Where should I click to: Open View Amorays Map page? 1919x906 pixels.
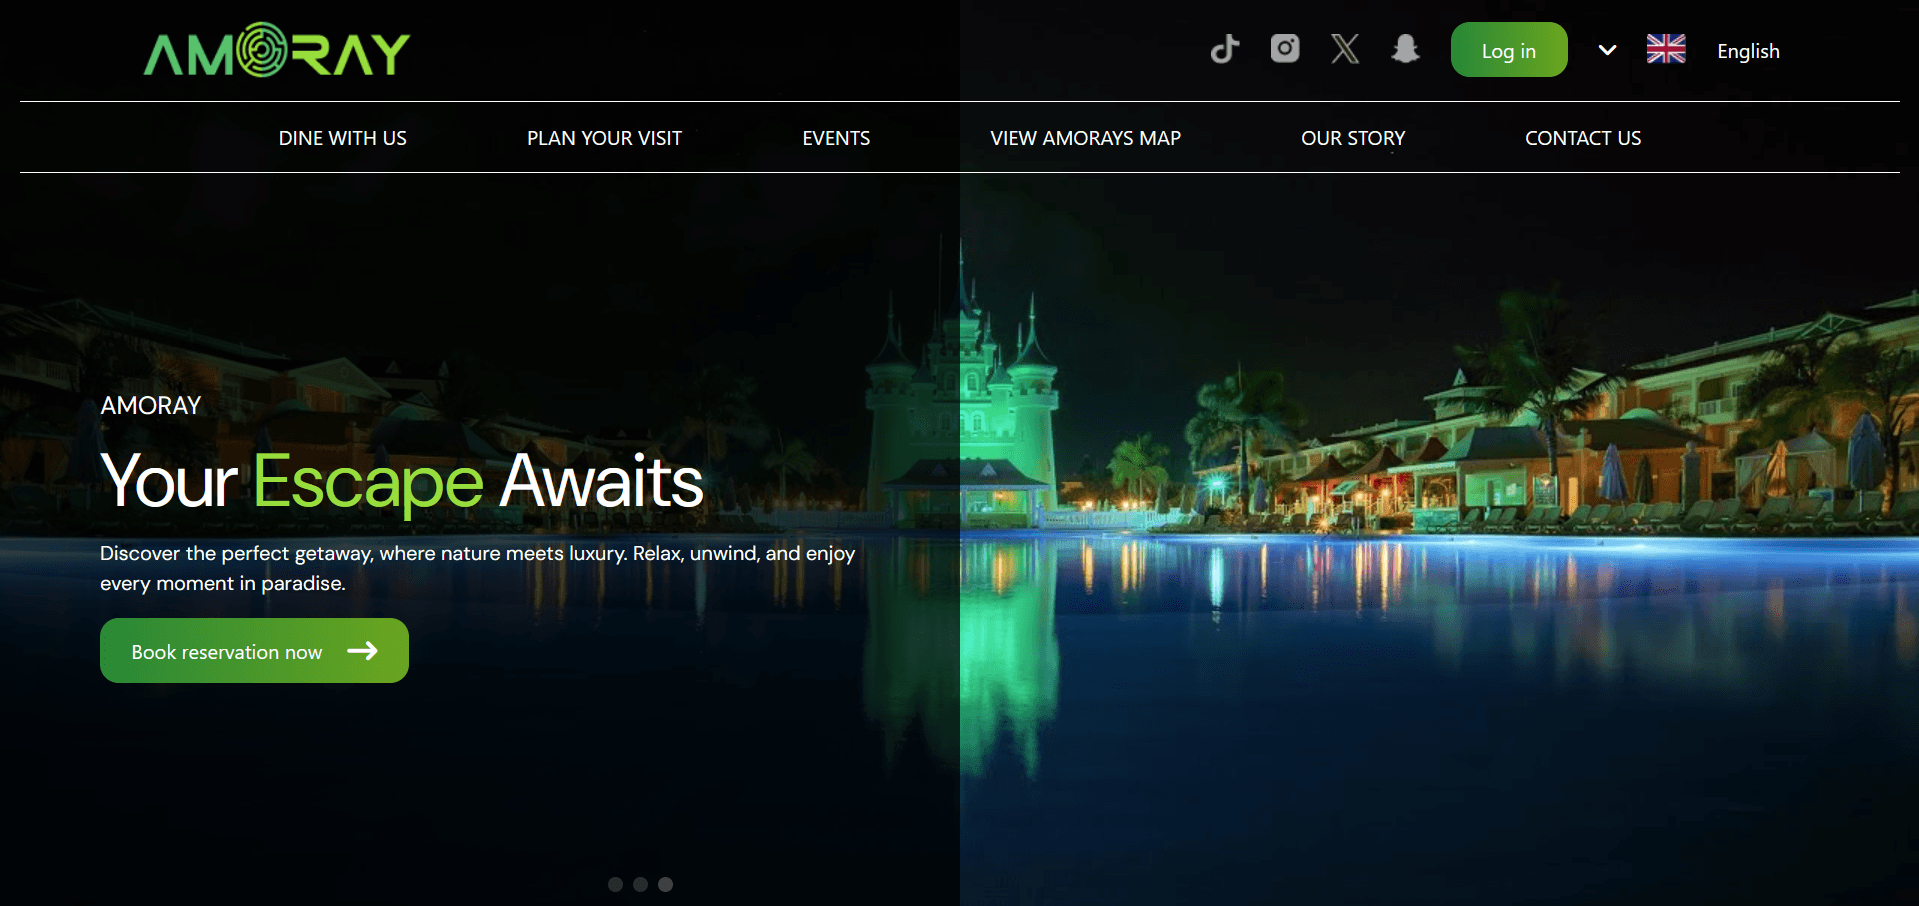point(1085,138)
